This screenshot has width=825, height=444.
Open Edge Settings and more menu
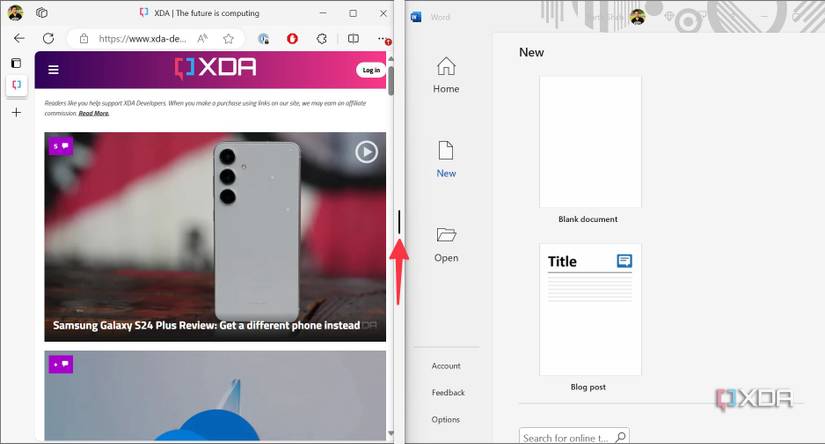click(383, 38)
